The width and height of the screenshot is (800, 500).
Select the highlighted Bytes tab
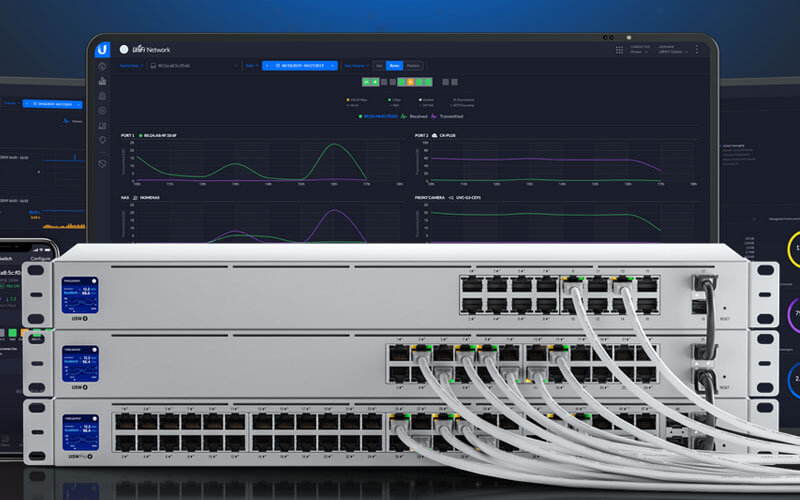pos(395,65)
